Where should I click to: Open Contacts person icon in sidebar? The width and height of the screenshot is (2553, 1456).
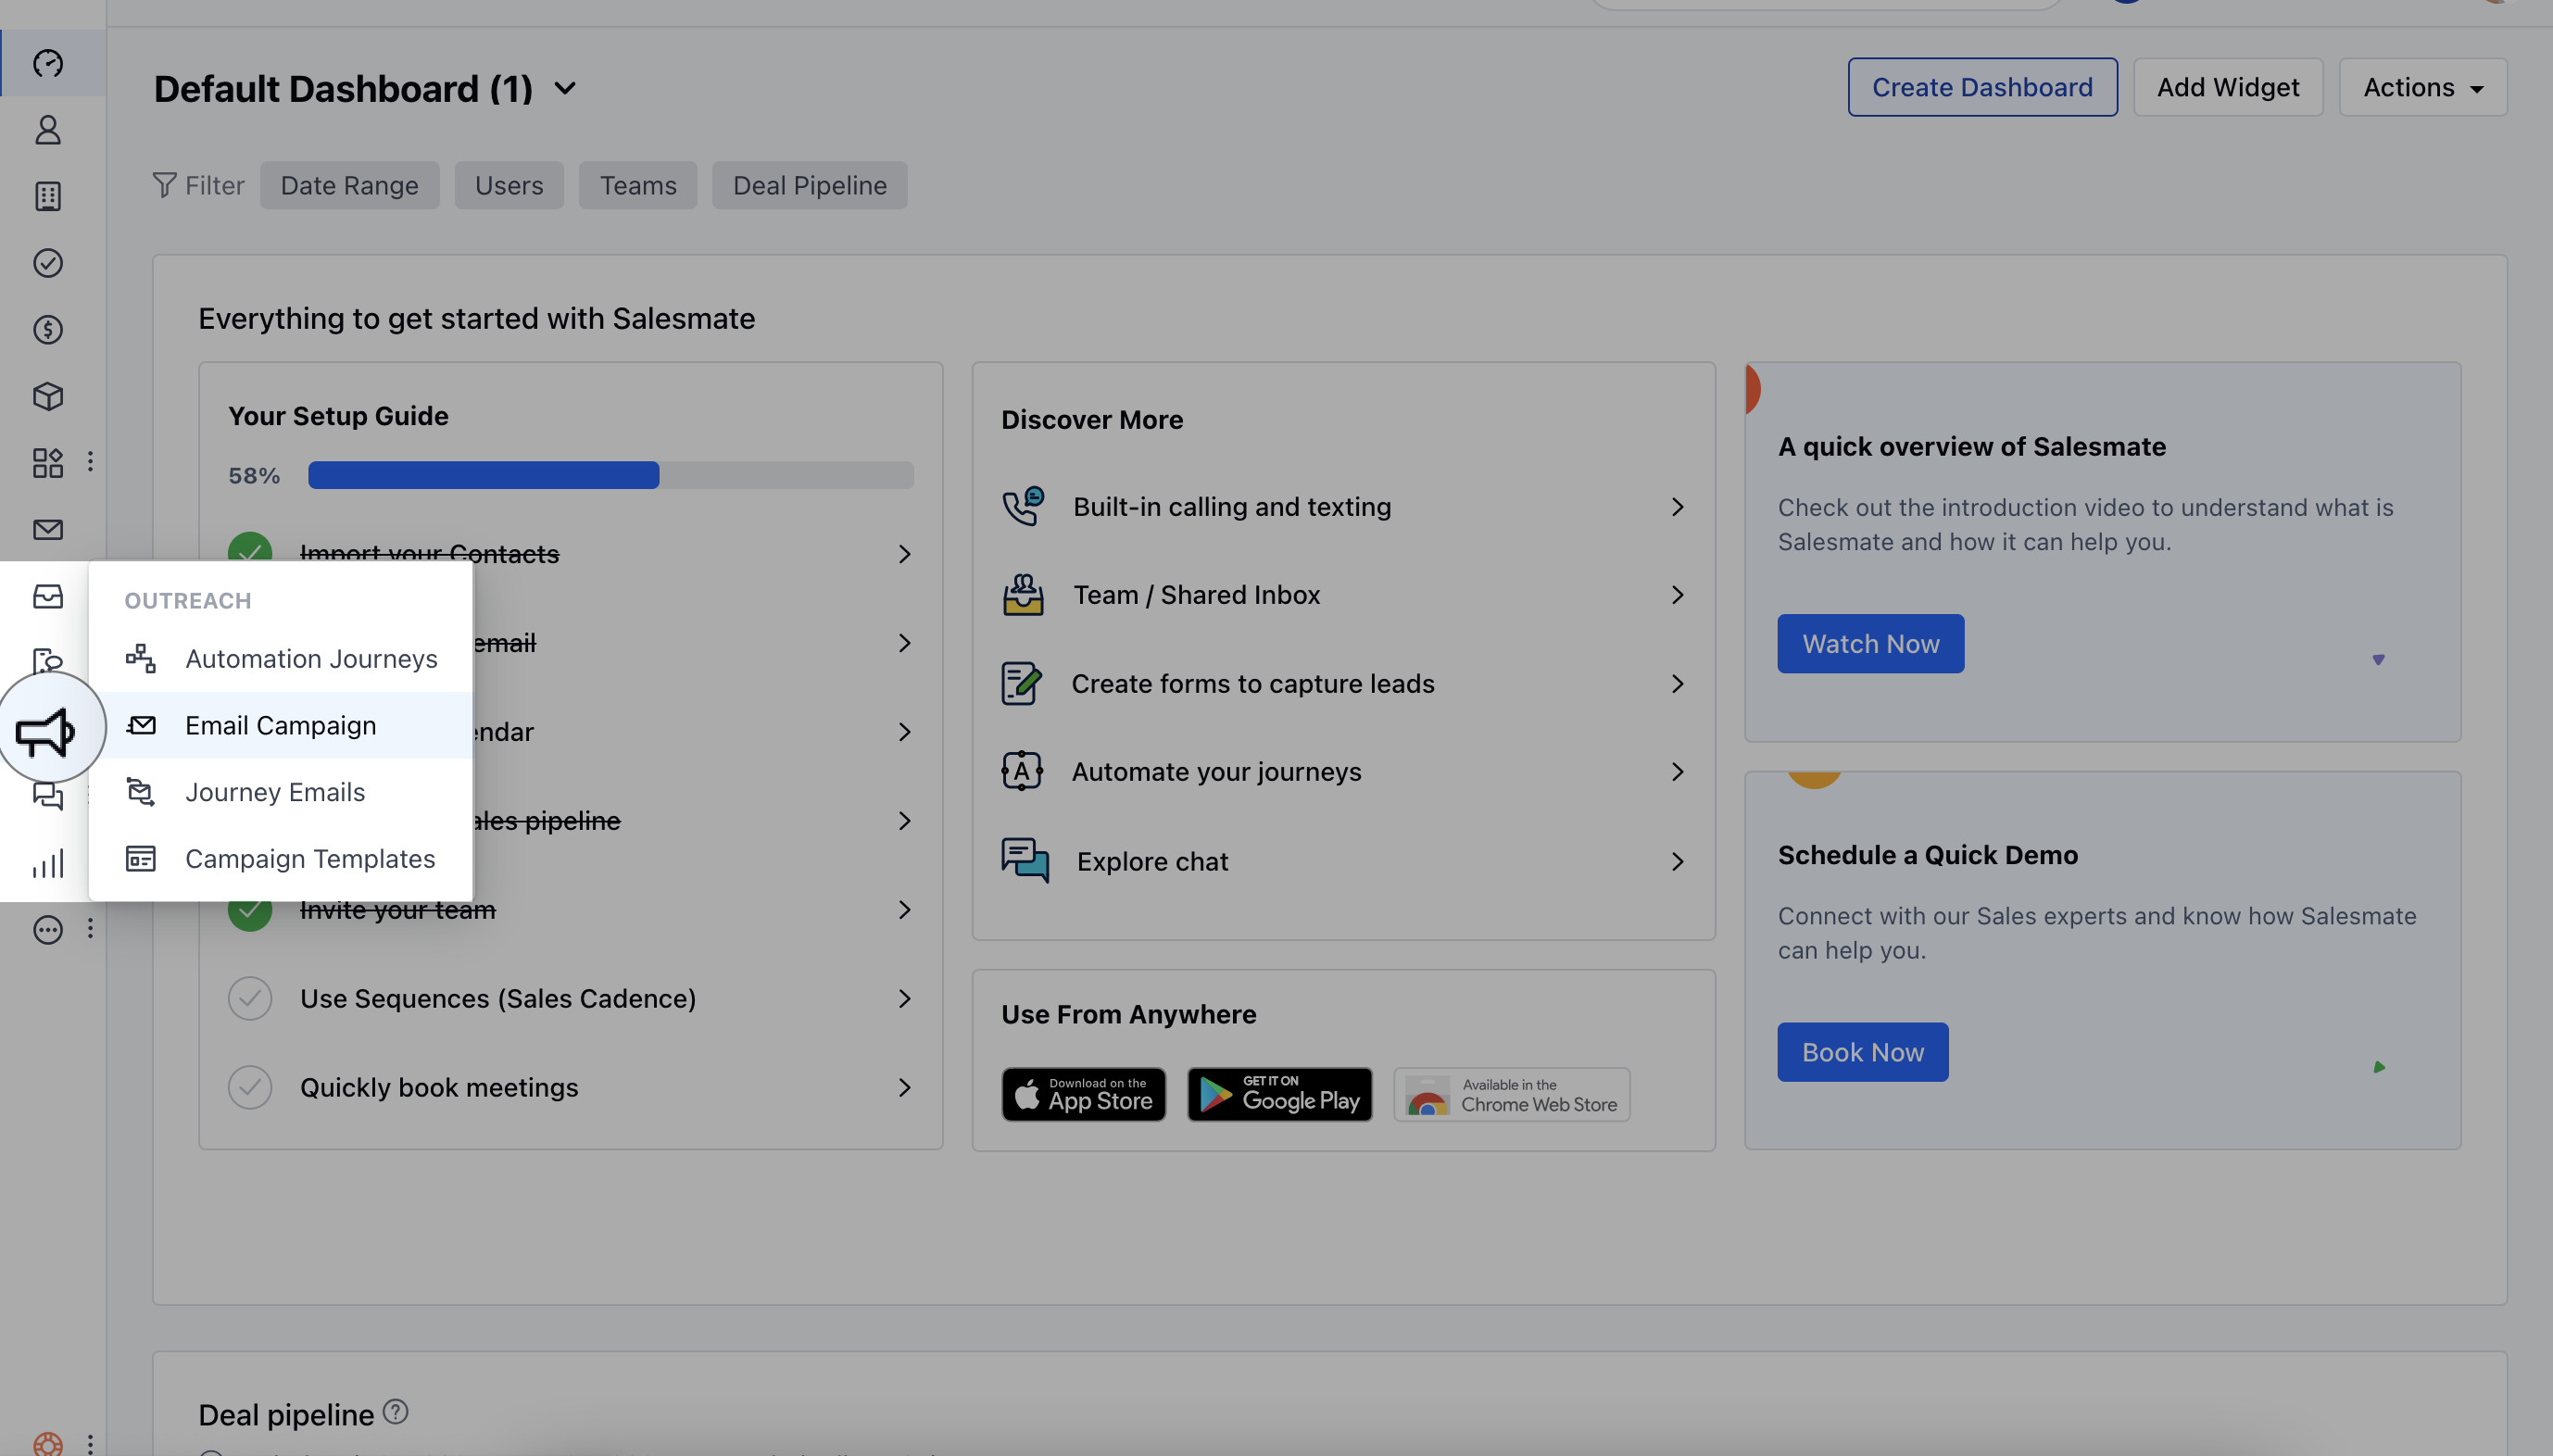(x=48, y=130)
